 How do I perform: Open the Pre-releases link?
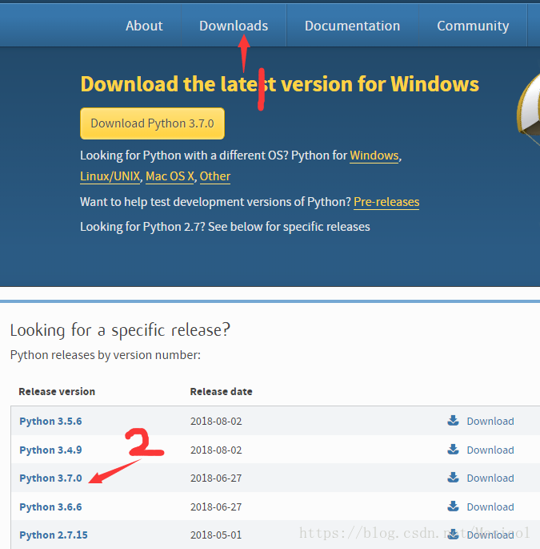386,202
